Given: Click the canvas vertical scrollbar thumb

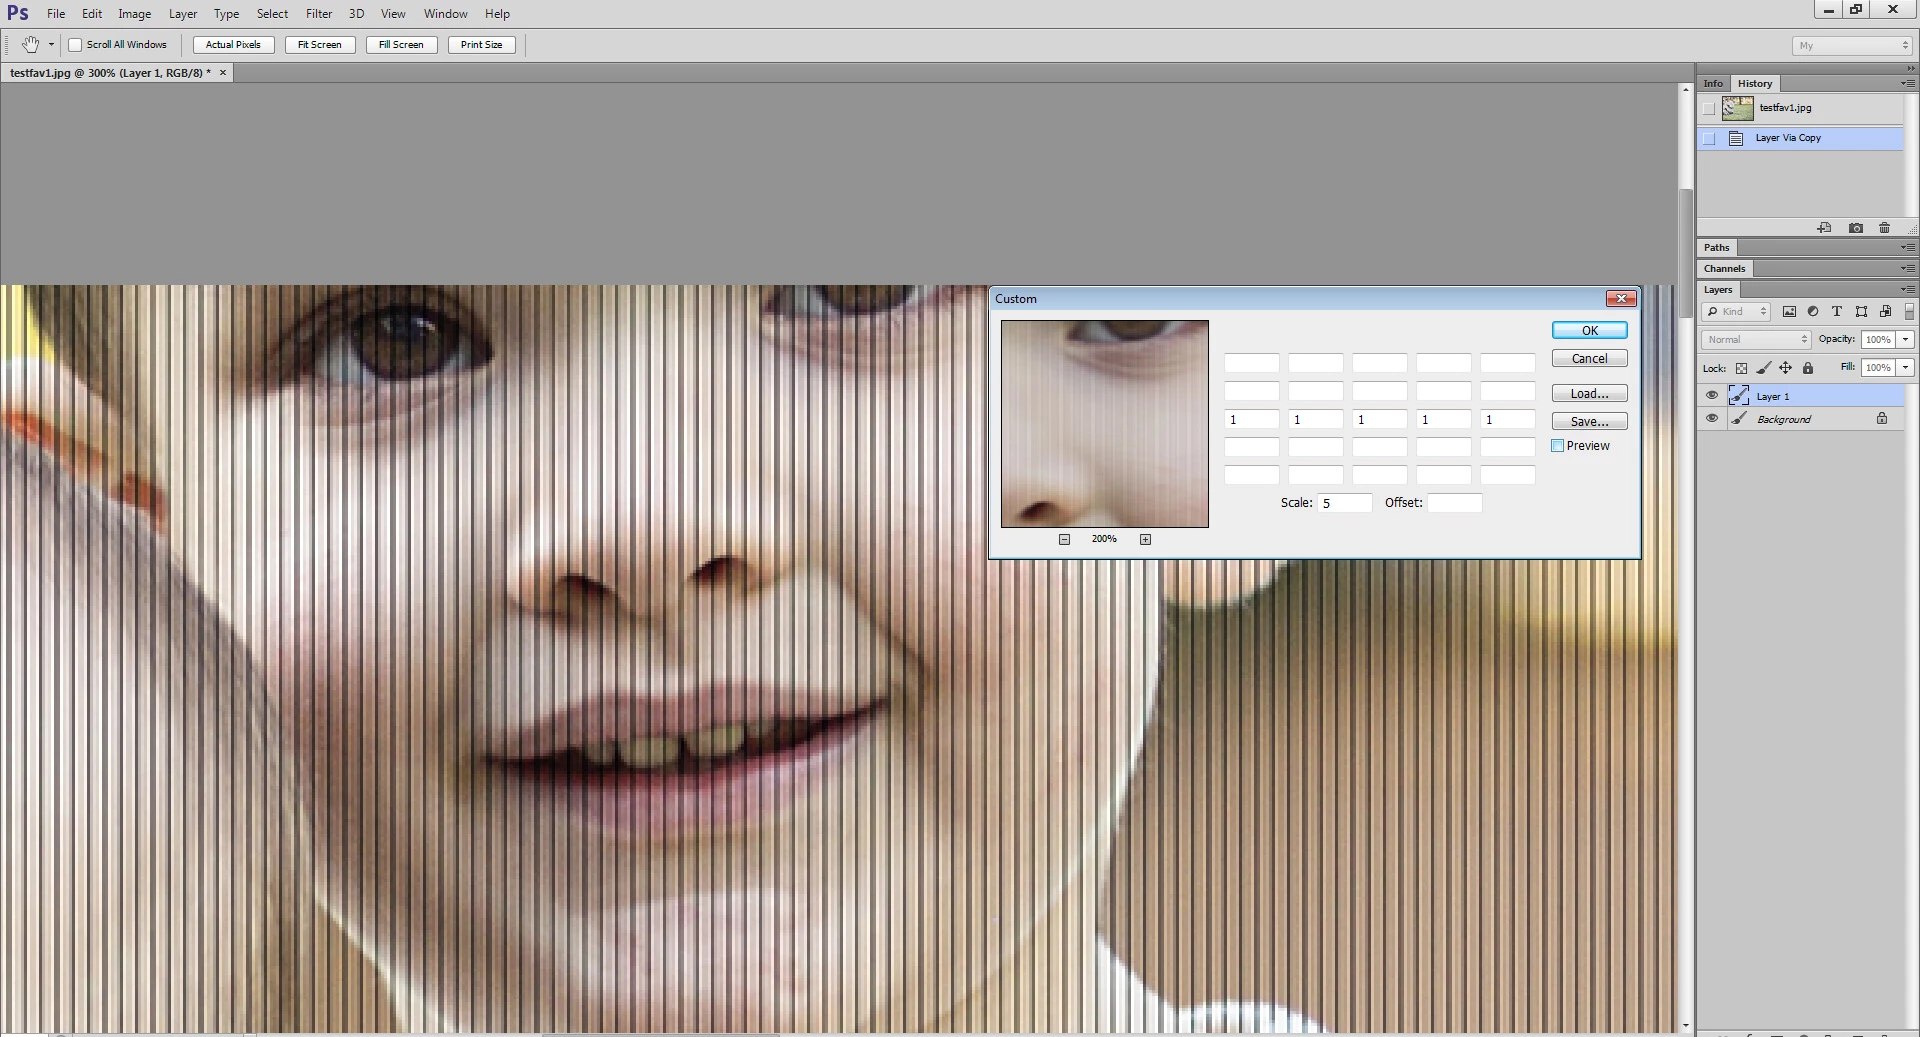Looking at the screenshot, I should 1686,253.
